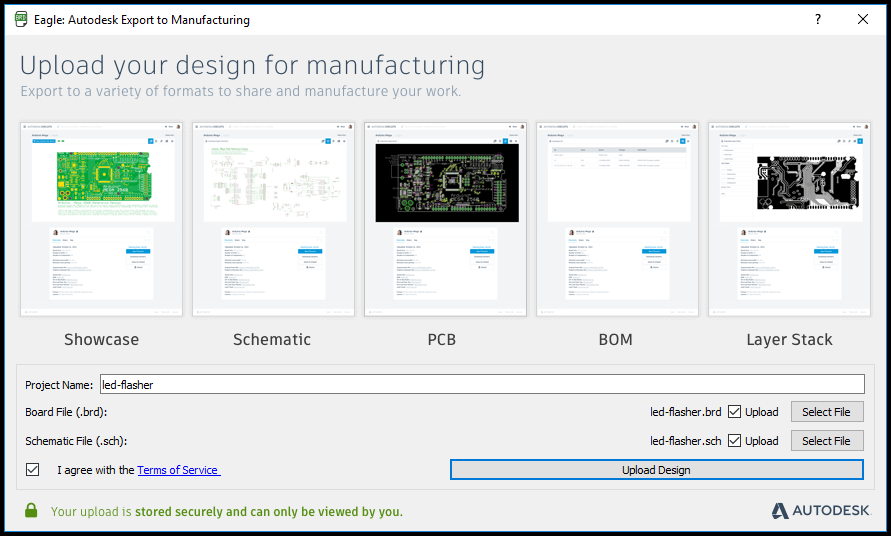
Task: Click the stored securely message text
Action: pos(227,512)
